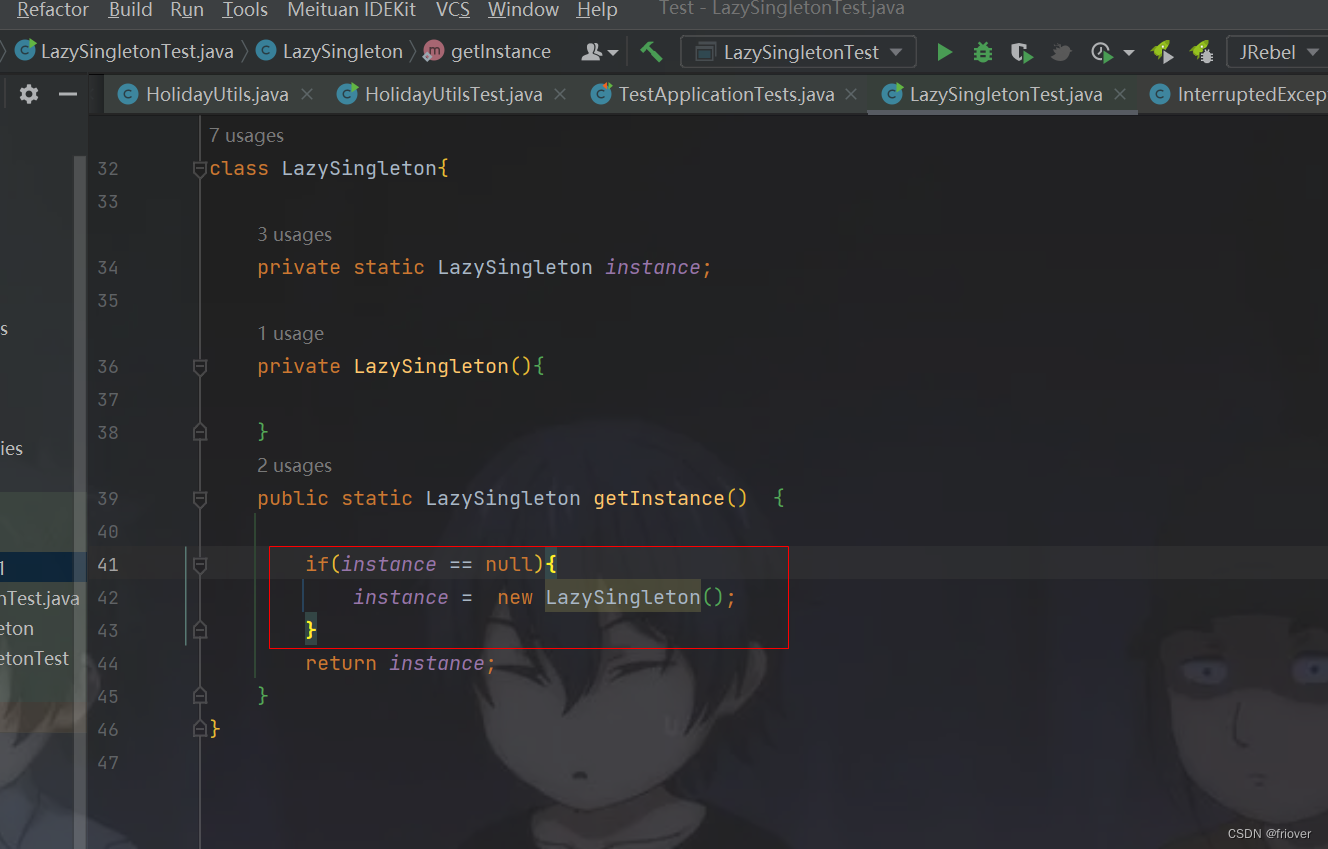Click the 'null' keyword on line 41
This screenshot has height=849, width=1328.
click(509, 565)
